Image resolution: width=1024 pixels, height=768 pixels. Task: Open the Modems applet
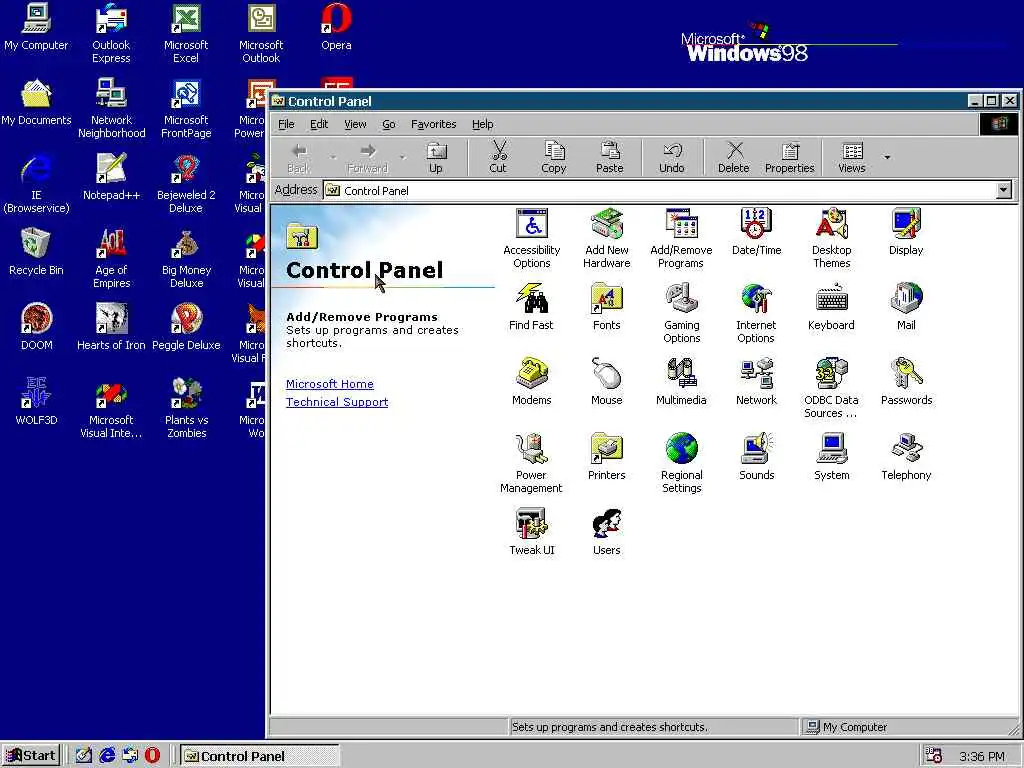click(x=532, y=382)
